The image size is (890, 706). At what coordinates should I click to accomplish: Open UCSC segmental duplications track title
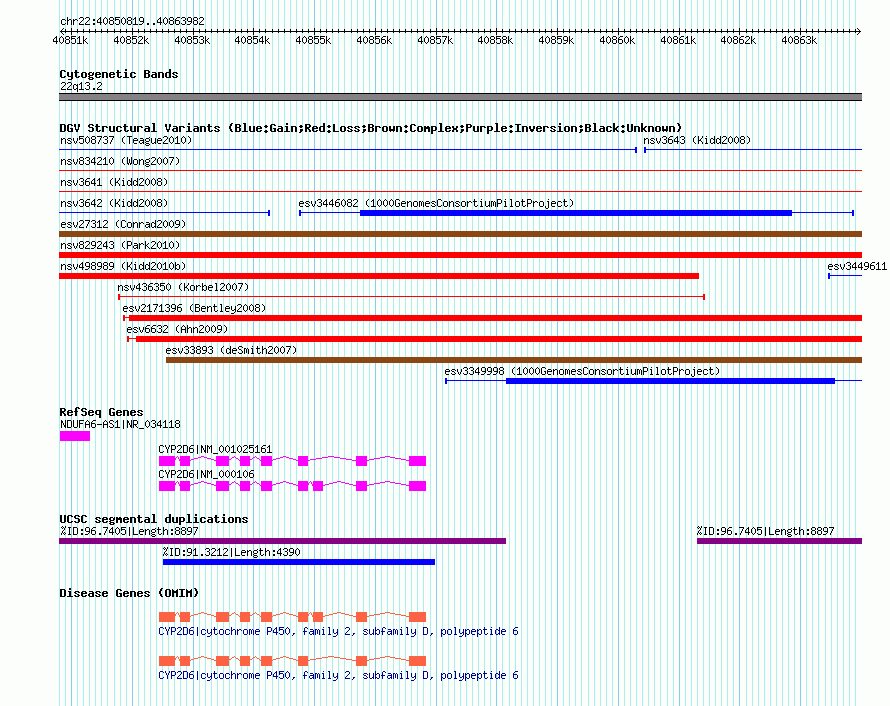click(x=154, y=519)
